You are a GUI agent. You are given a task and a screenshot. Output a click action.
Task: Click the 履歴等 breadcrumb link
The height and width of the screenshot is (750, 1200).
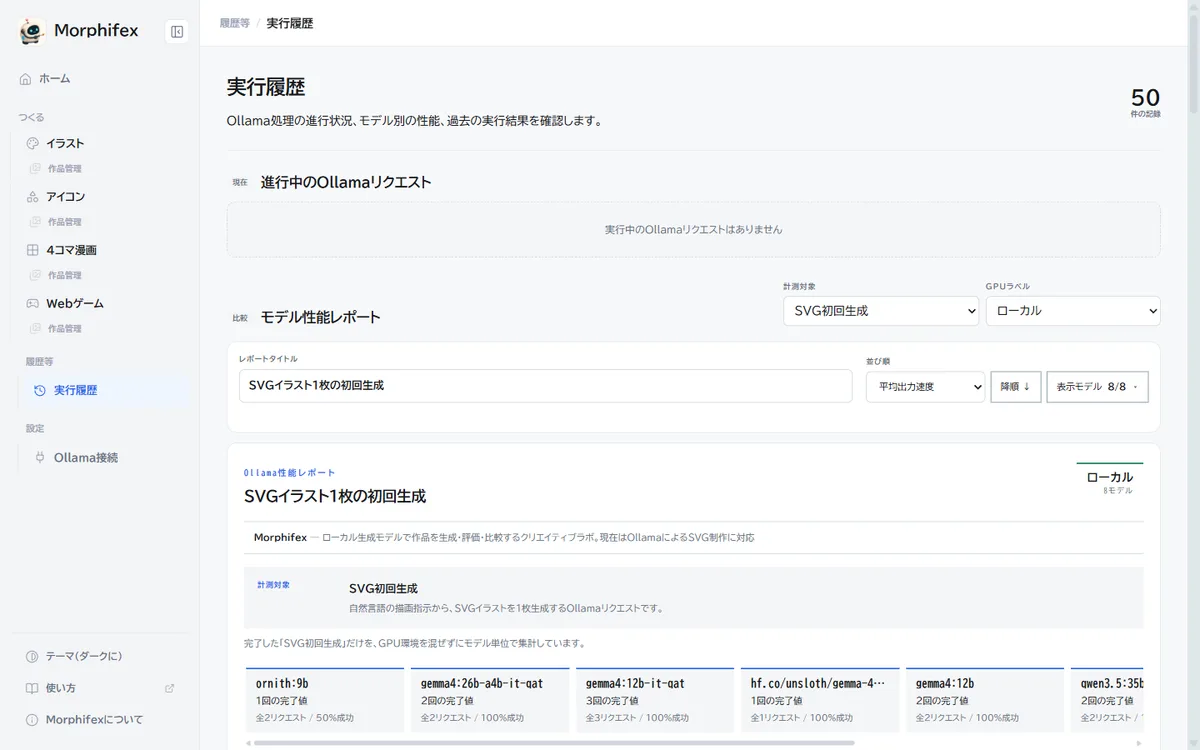[x=235, y=23]
